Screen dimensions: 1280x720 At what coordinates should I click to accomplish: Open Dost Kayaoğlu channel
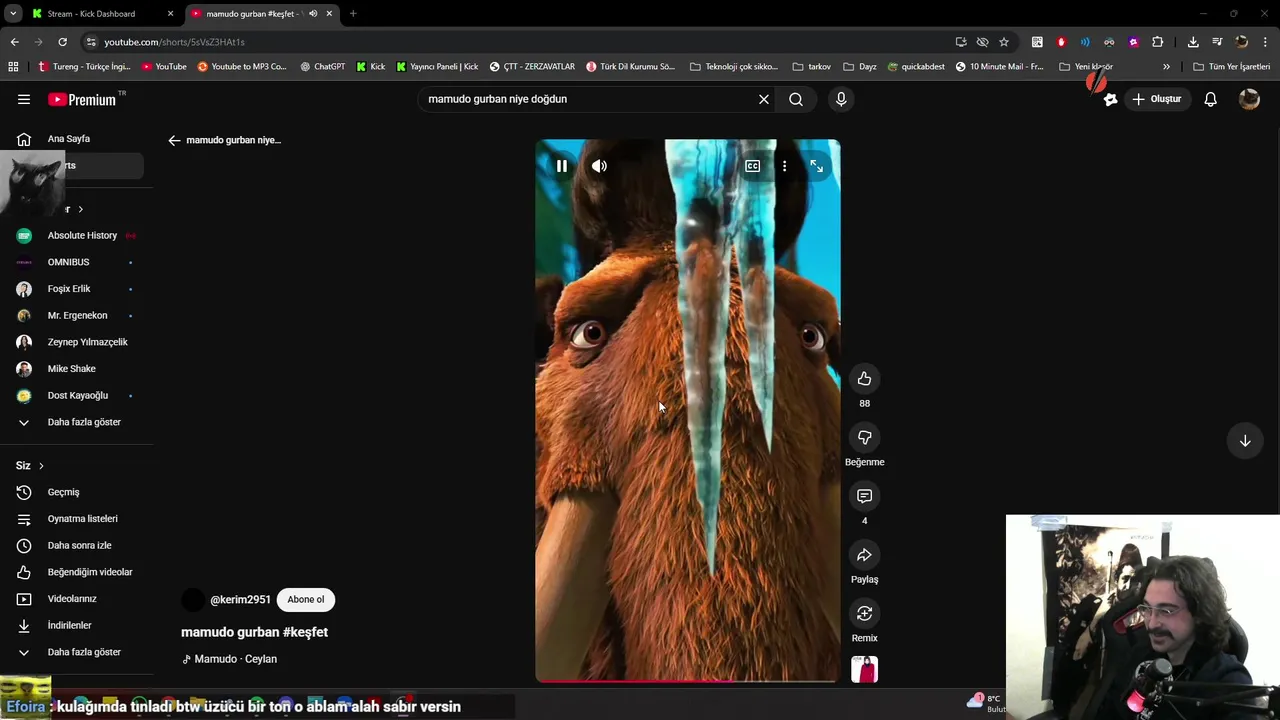[76, 395]
